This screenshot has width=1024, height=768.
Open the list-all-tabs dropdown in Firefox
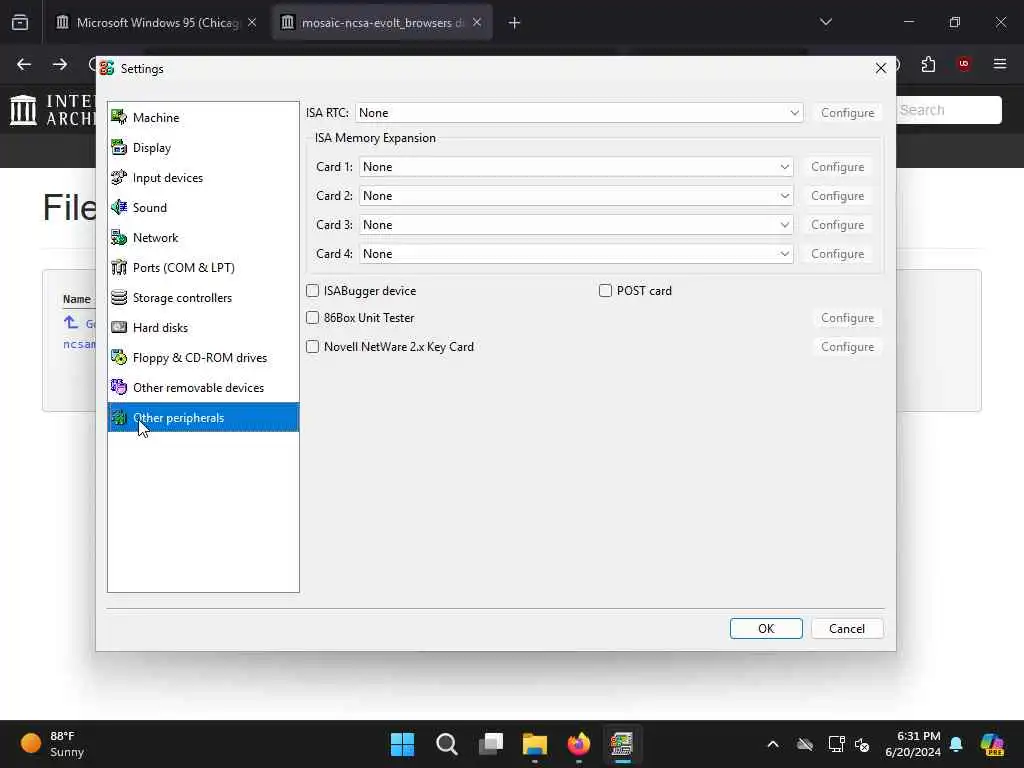pos(826,22)
